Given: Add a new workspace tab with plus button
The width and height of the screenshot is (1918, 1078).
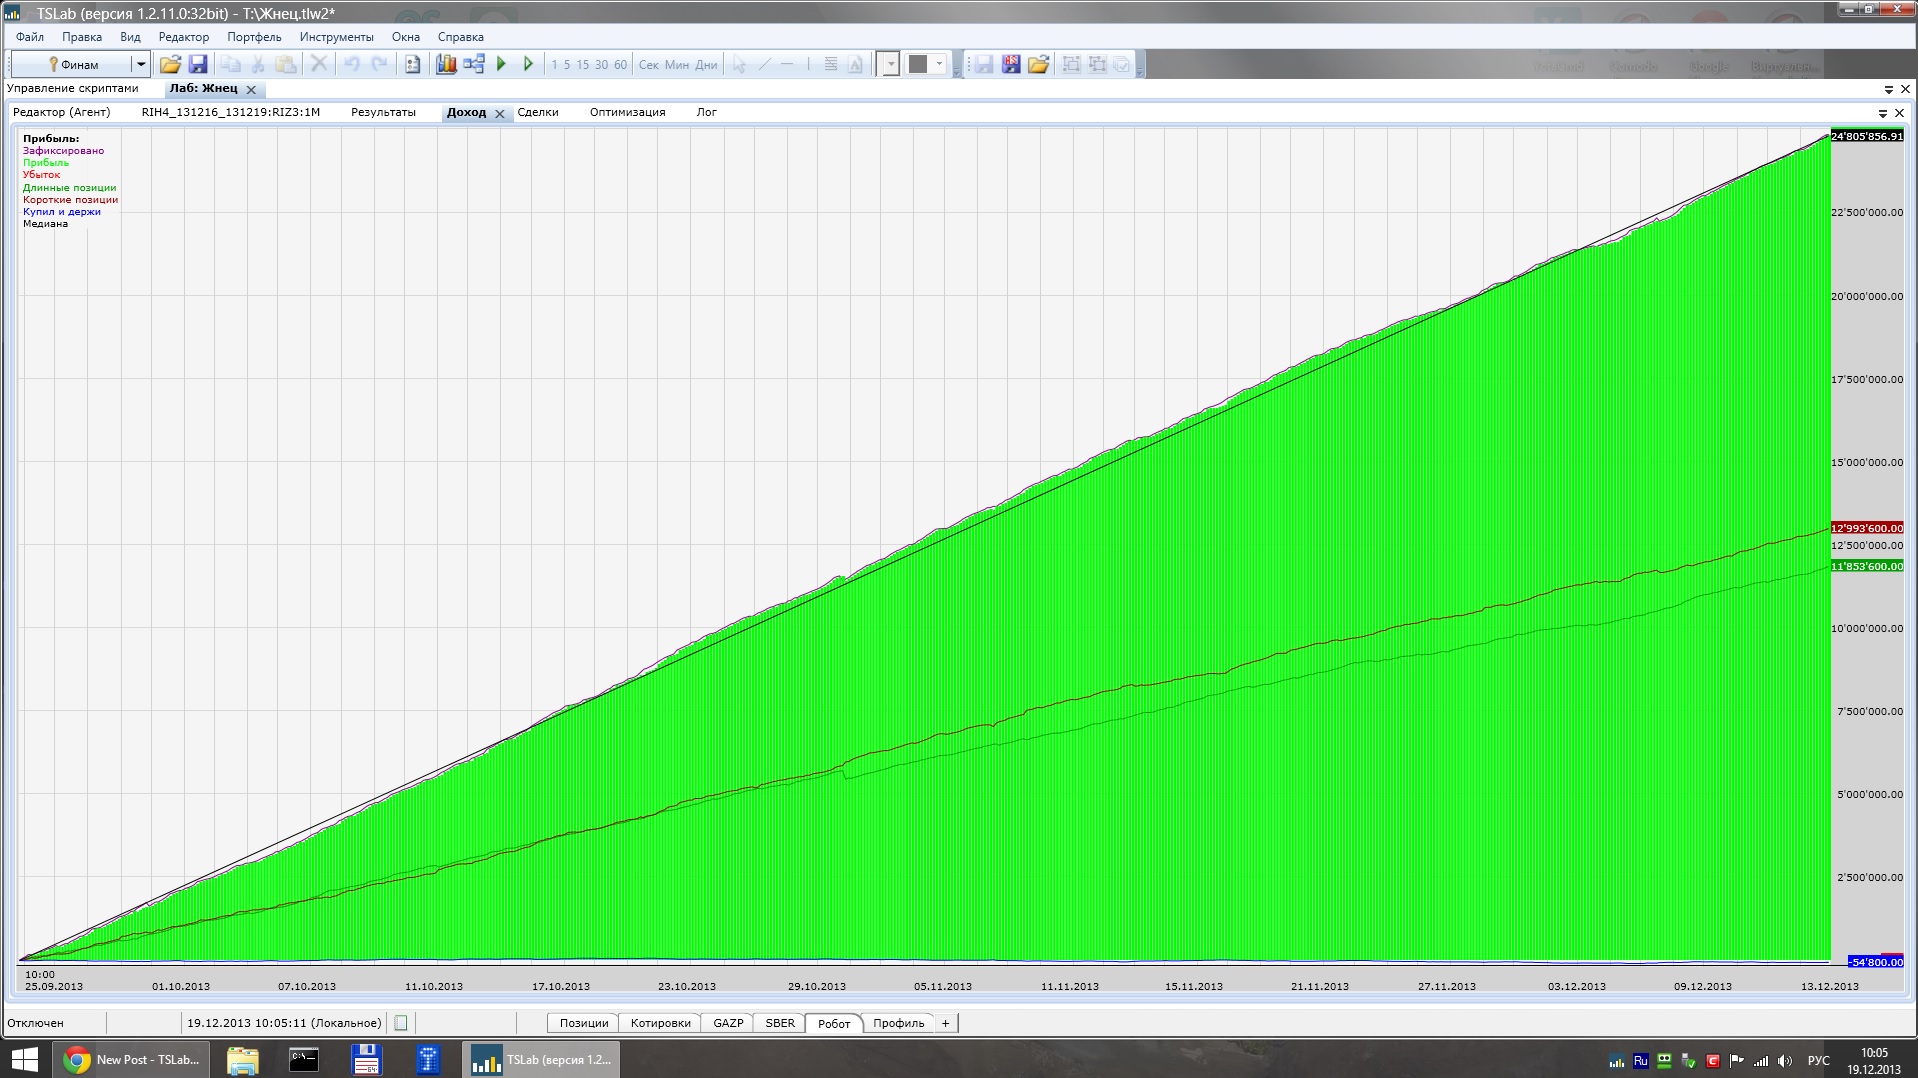Looking at the screenshot, I should pyautogui.click(x=945, y=1023).
